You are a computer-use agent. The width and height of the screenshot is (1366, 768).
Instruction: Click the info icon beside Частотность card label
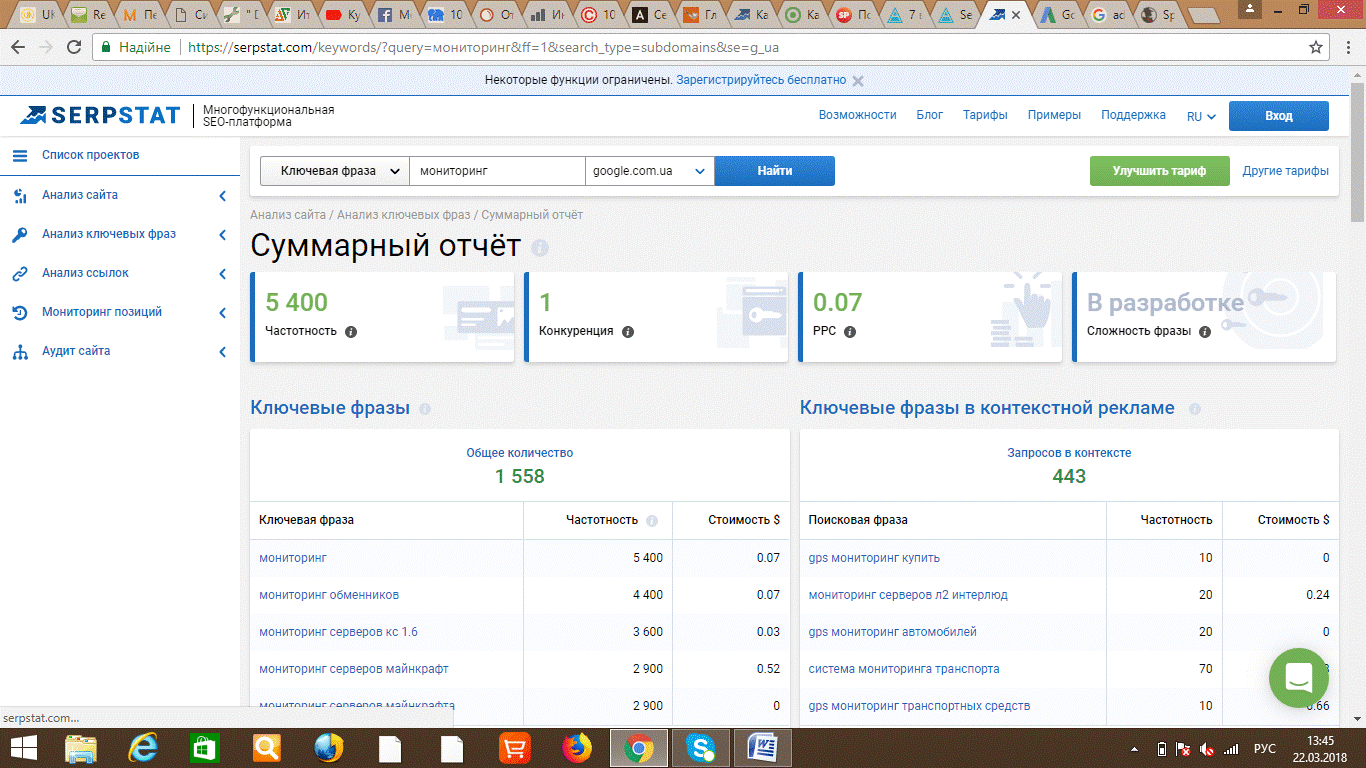point(351,331)
